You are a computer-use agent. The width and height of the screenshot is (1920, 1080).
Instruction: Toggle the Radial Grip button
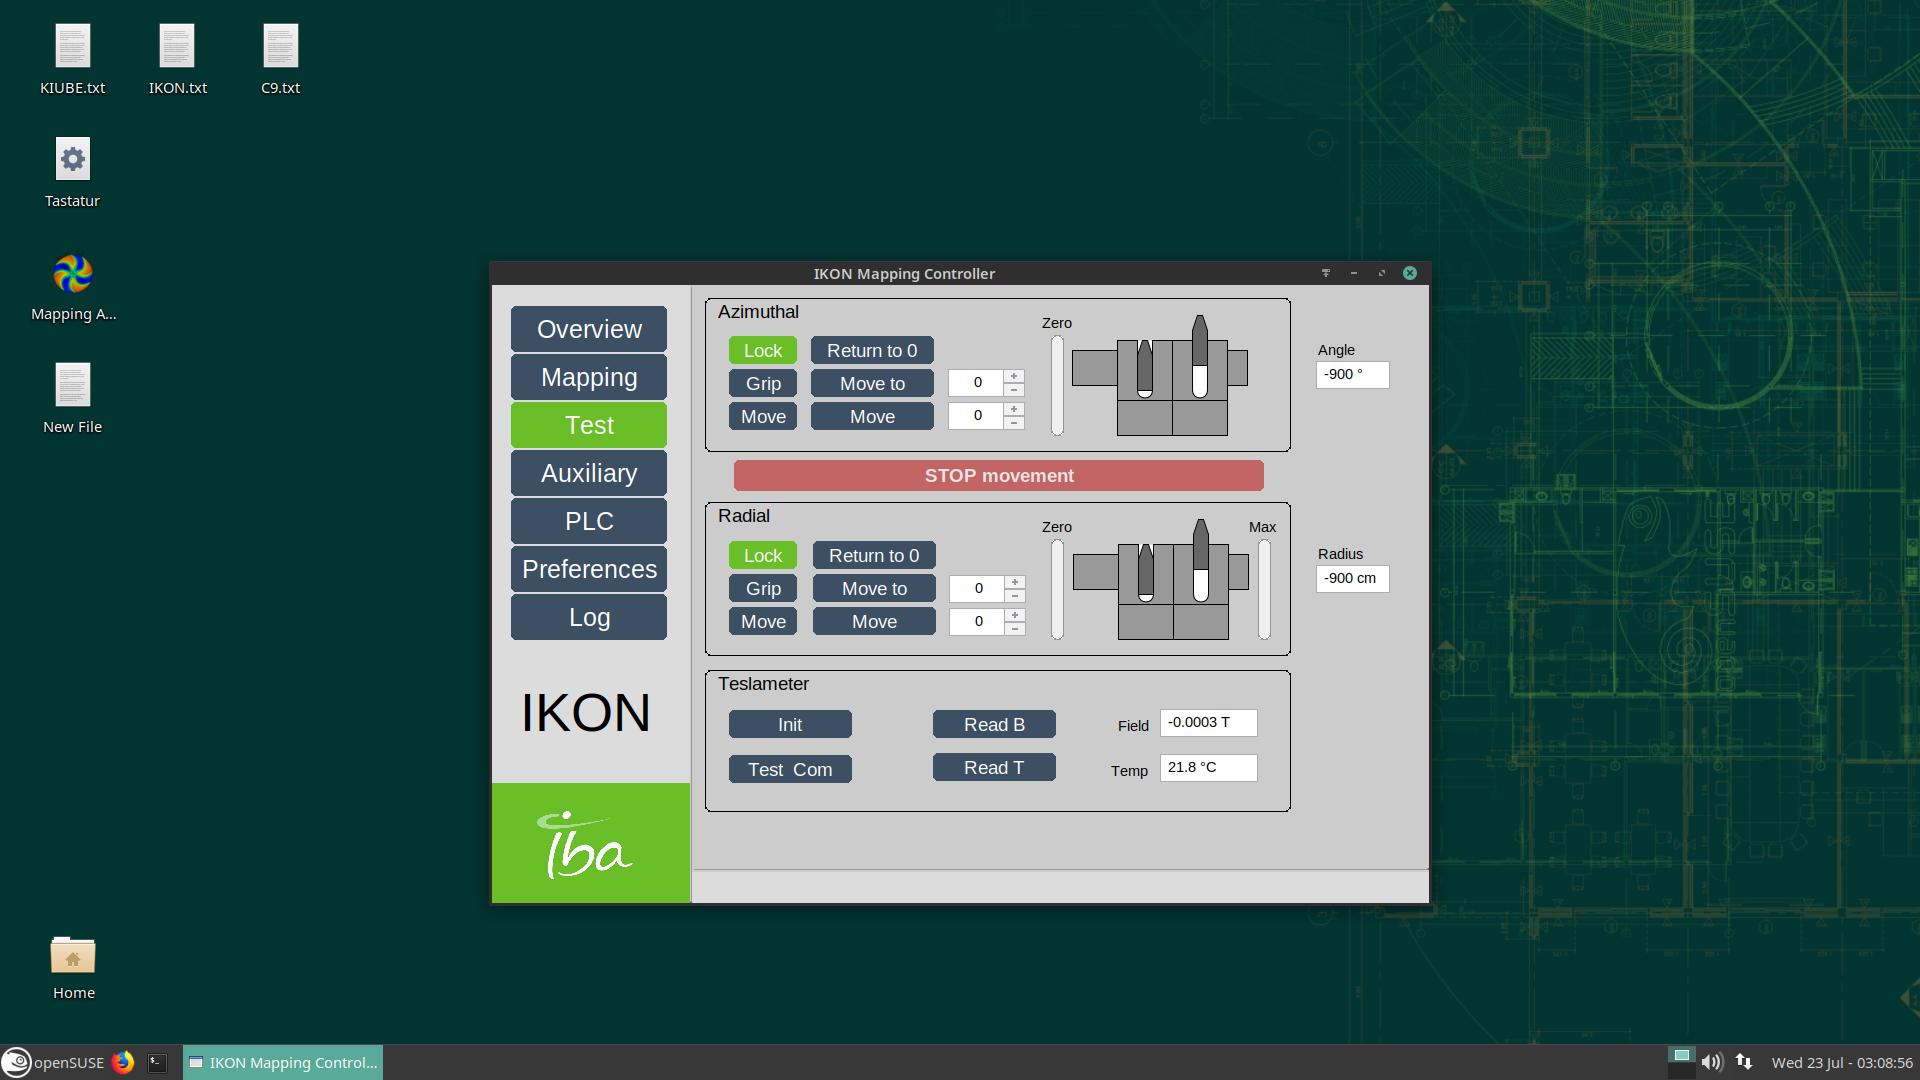click(x=763, y=588)
